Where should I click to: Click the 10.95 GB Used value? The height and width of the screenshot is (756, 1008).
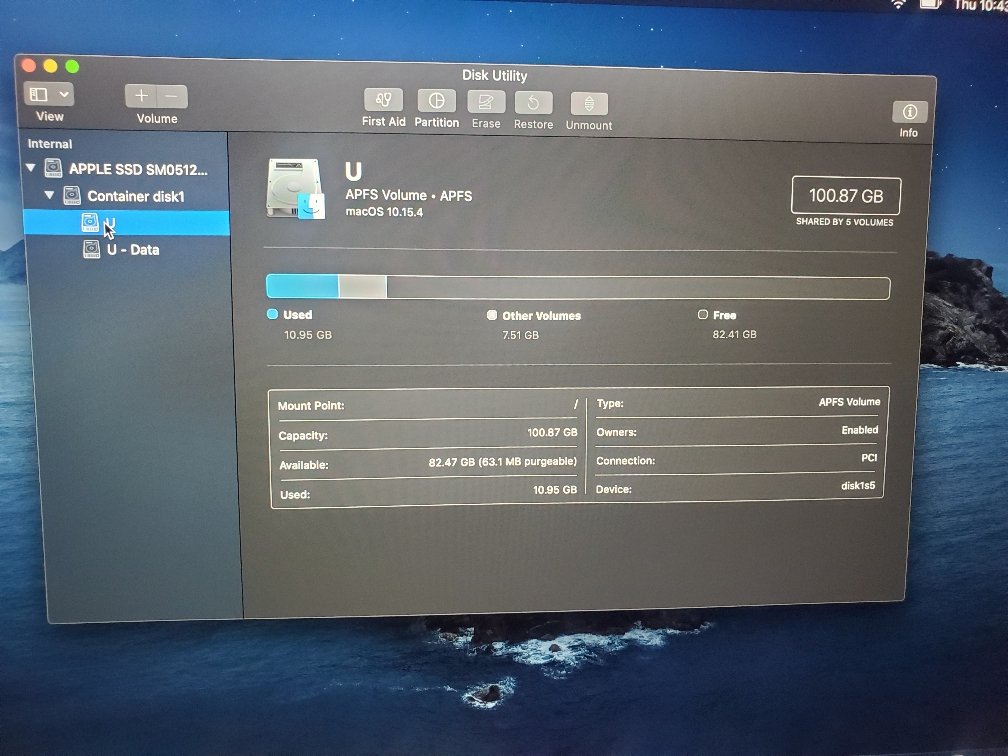[308, 335]
